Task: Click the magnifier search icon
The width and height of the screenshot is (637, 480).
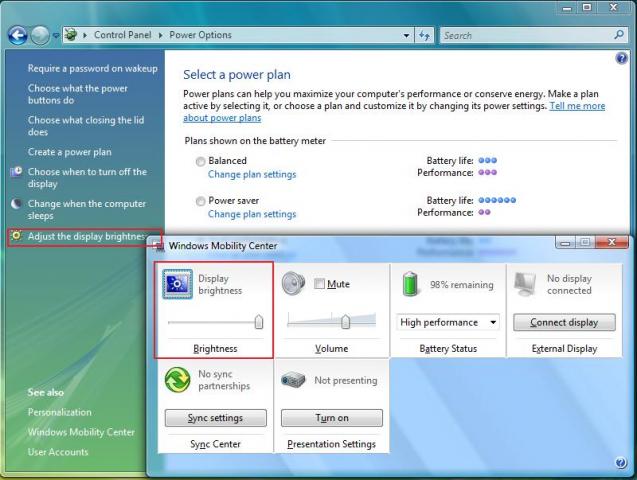Action: tap(619, 35)
